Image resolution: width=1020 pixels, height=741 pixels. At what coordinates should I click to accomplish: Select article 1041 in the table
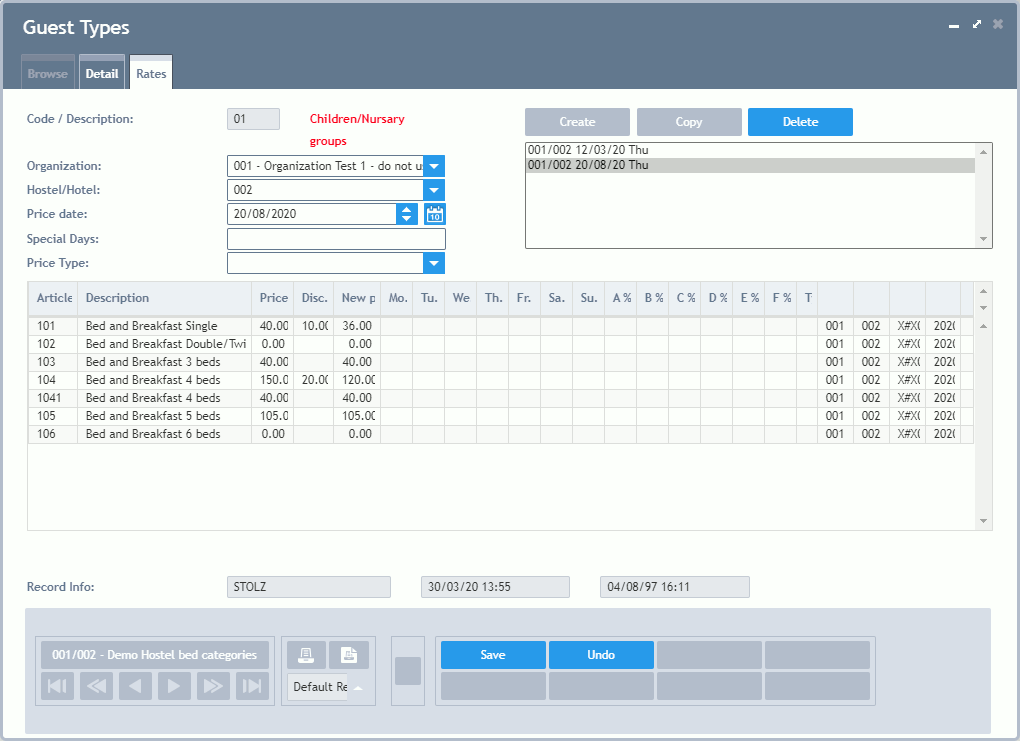(501, 398)
